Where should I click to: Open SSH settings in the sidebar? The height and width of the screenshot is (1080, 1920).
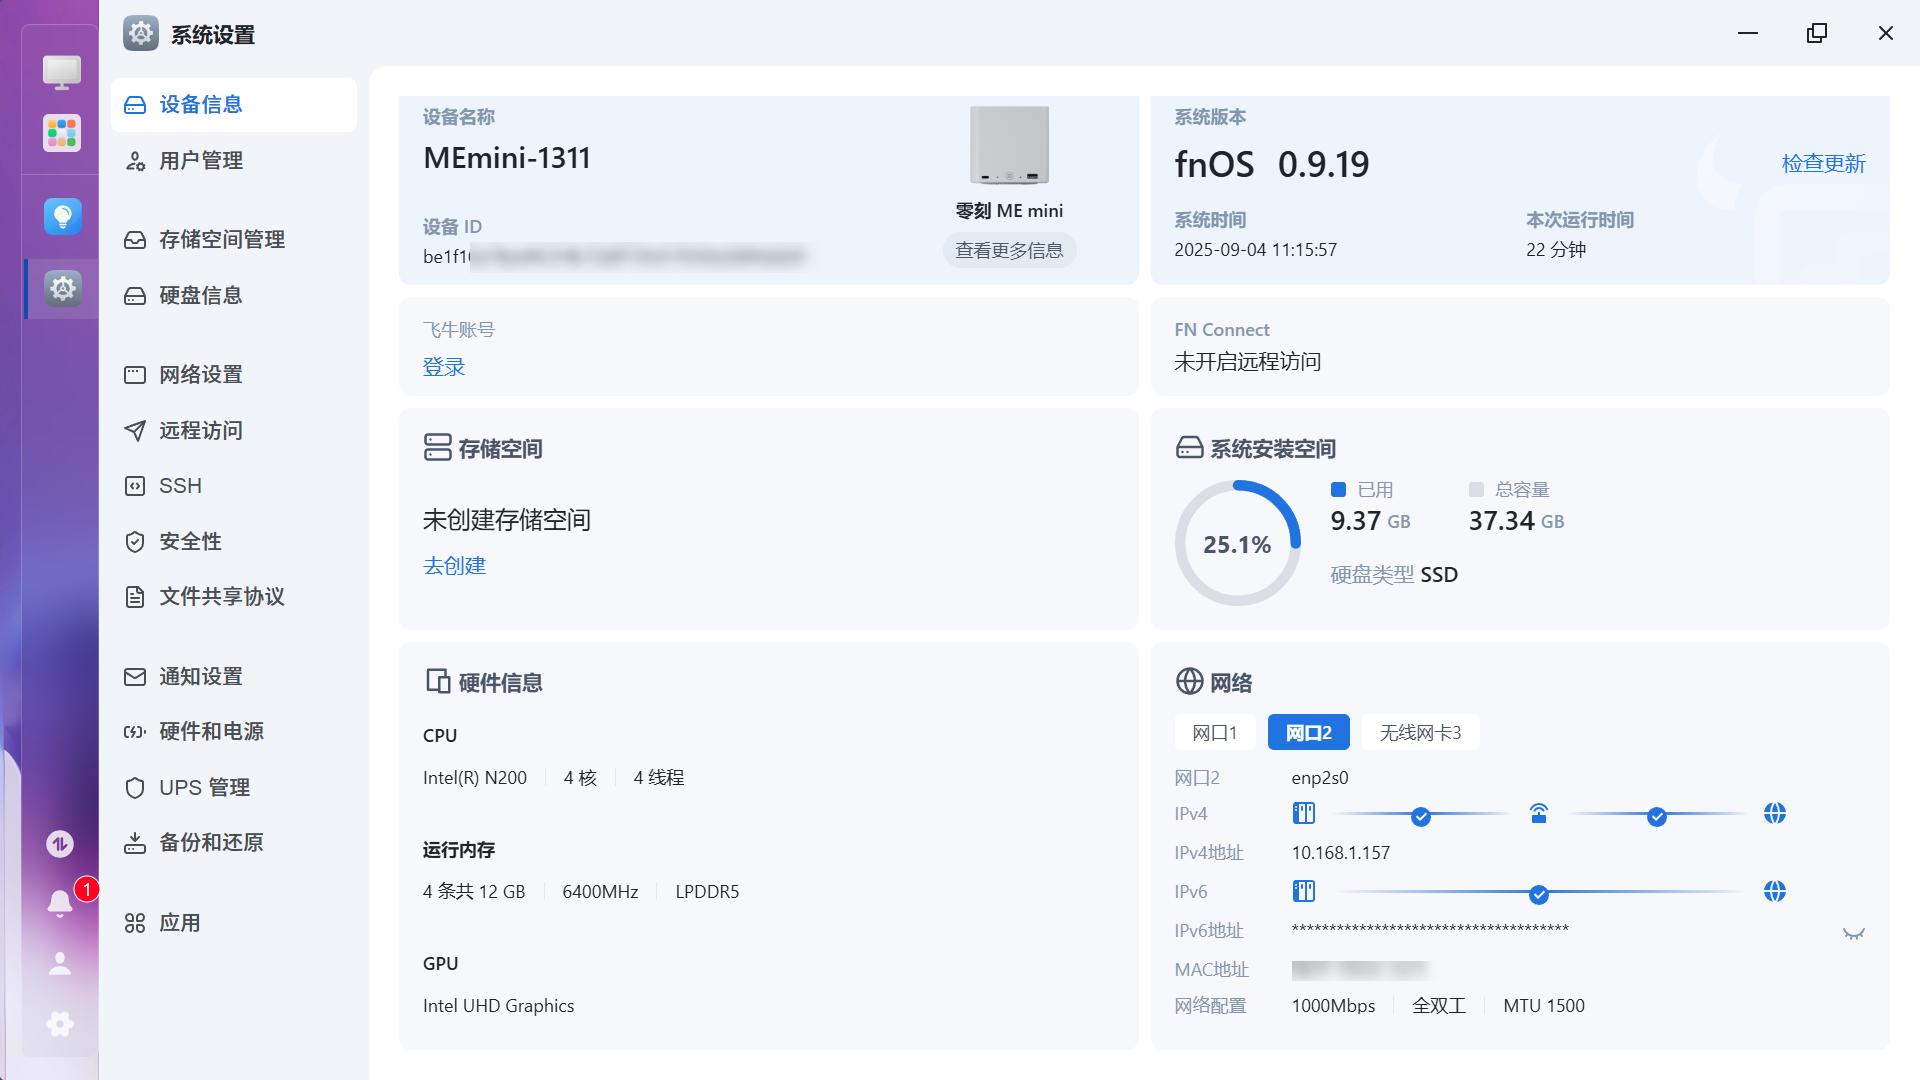(x=180, y=486)
